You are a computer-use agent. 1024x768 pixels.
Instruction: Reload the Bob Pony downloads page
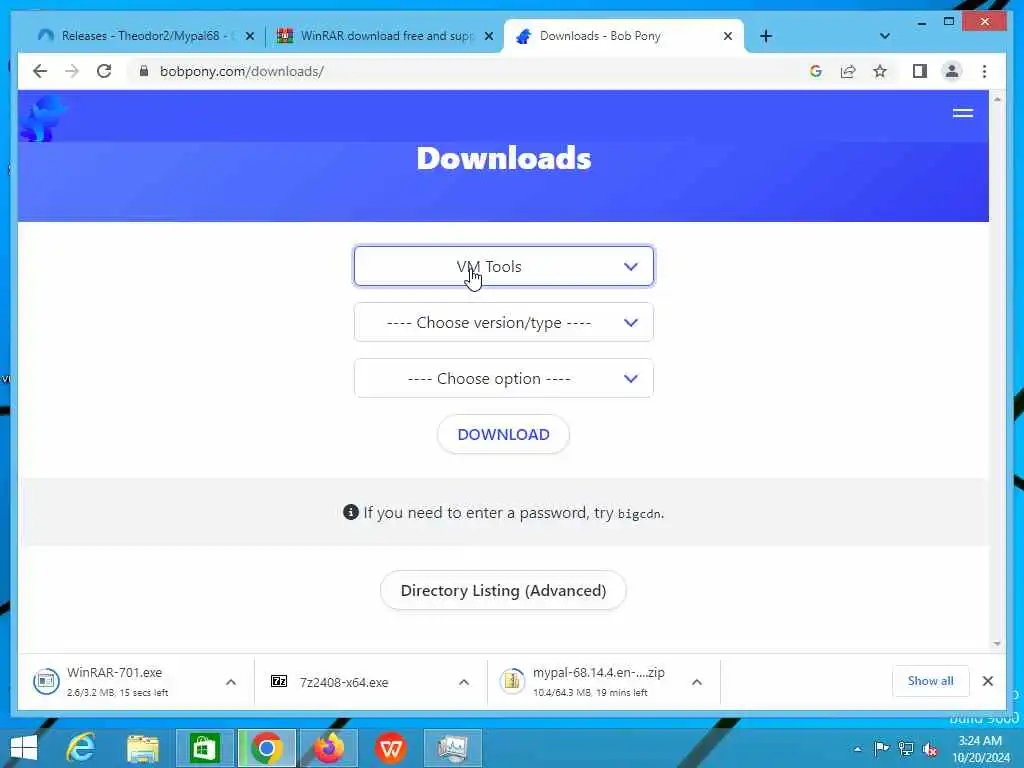tap(104, 71)
